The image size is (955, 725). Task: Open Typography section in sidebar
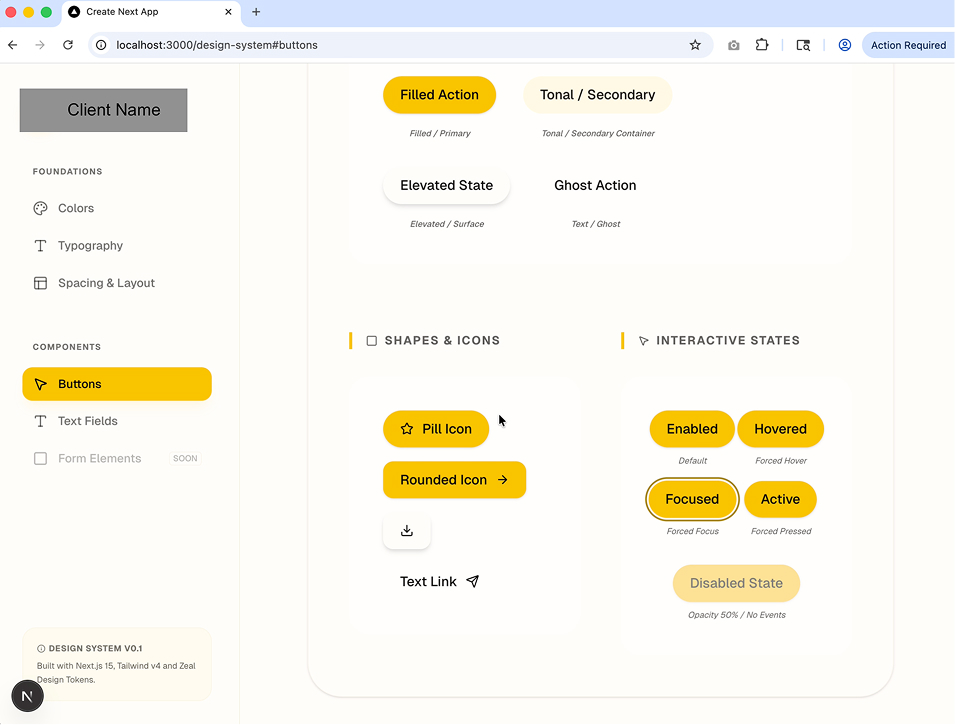(x=90, y=246)
